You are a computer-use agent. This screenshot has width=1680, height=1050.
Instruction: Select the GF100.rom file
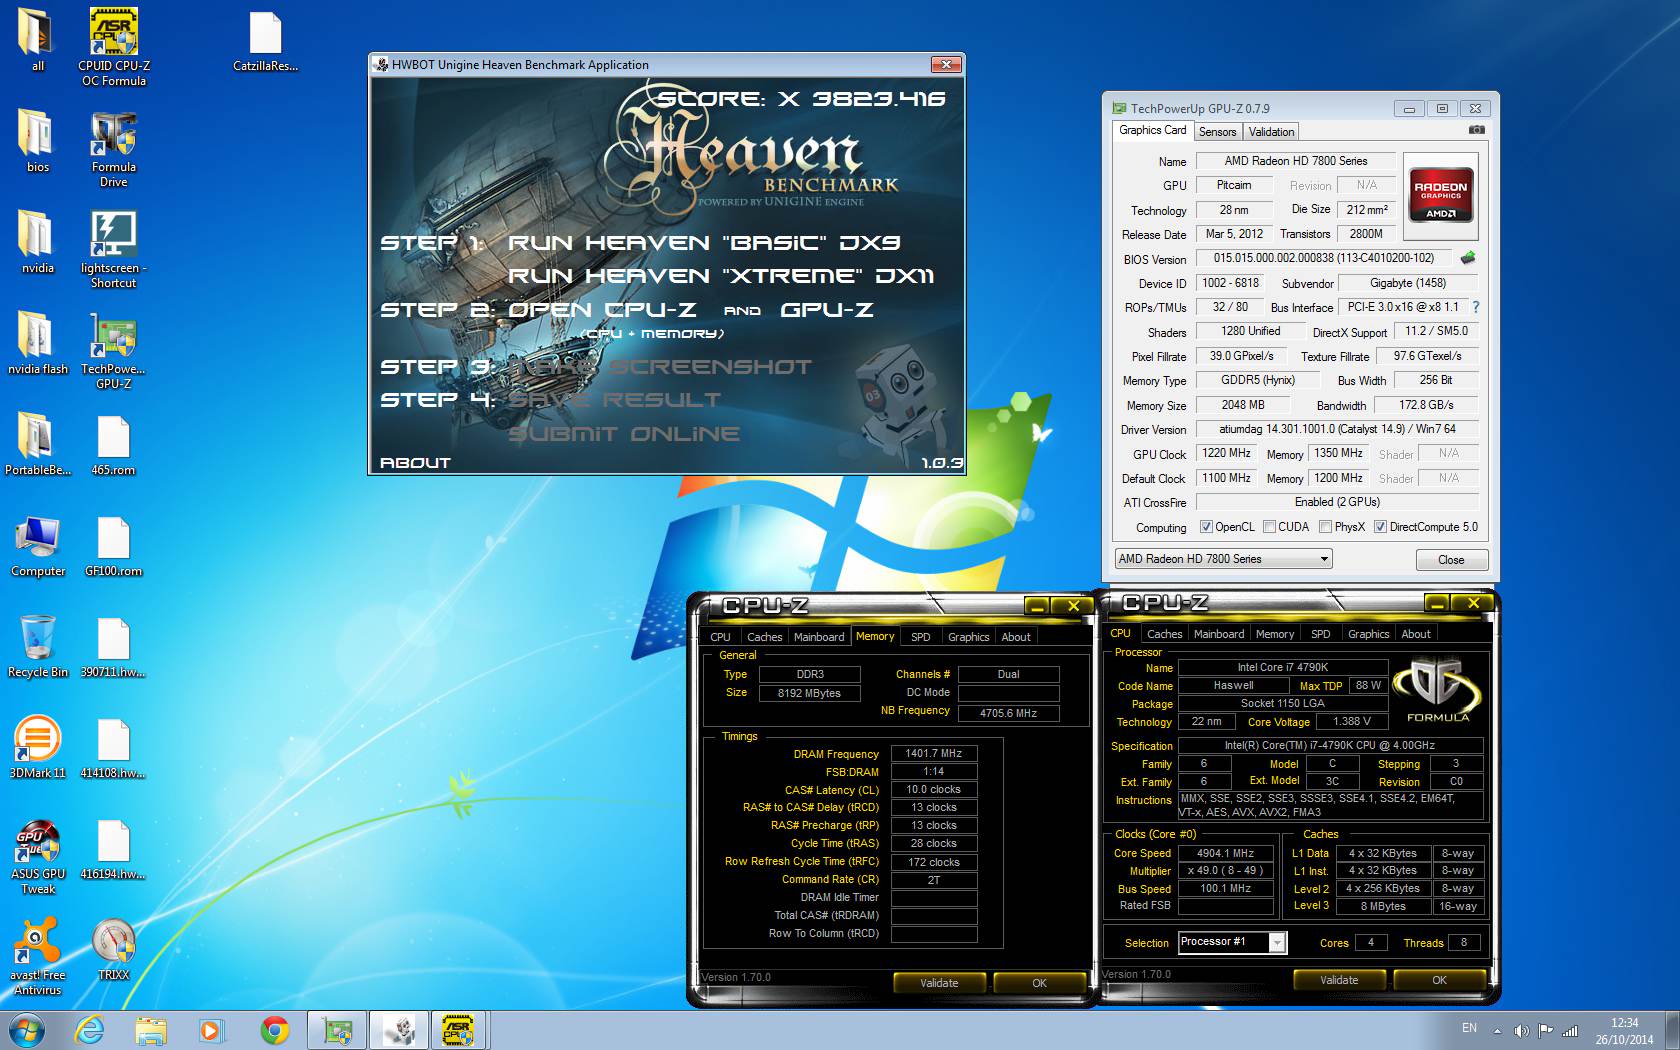(113, 545)
